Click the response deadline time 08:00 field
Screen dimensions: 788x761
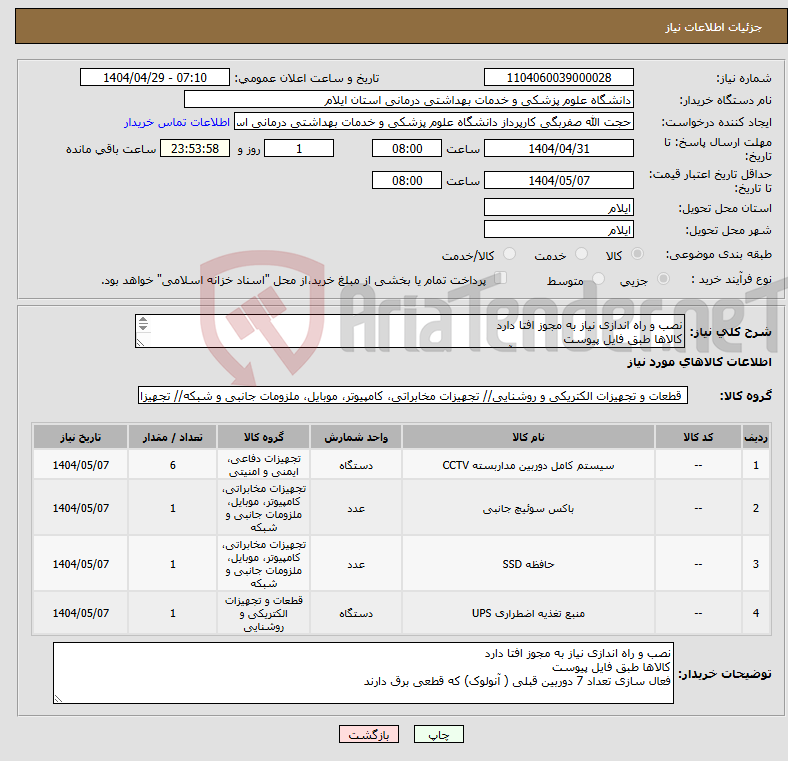coord(407,148)
